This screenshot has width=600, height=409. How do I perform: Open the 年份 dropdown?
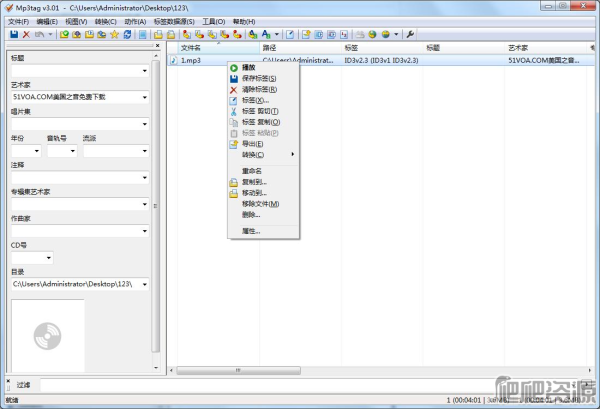pyautogui.click(x=37, y=151)
